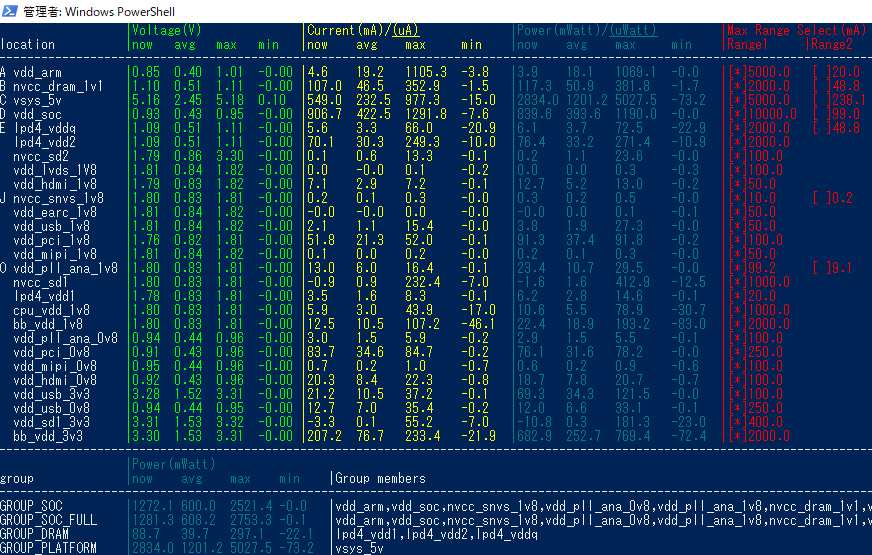Select the GROUP_PLATFORM row
Screen dimensions: 872x555
coord(49,548)
